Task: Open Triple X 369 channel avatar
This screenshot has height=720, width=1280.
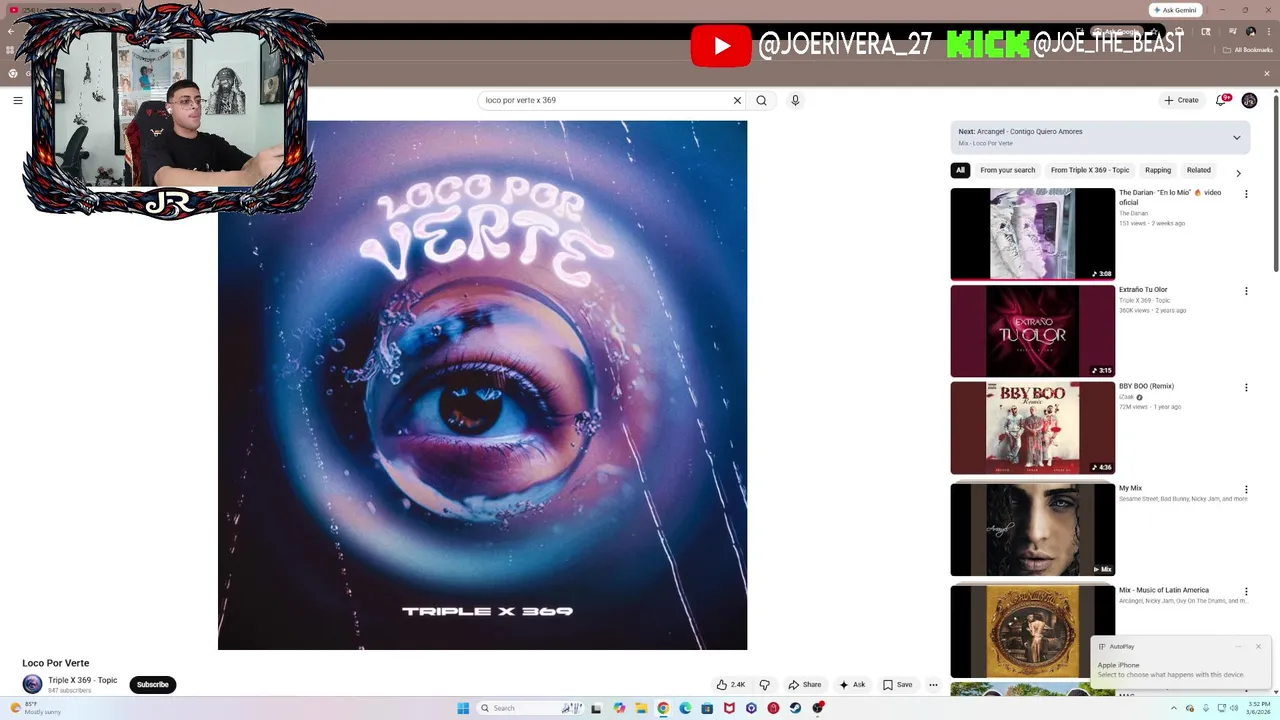Action: click(x=32, y=684)
